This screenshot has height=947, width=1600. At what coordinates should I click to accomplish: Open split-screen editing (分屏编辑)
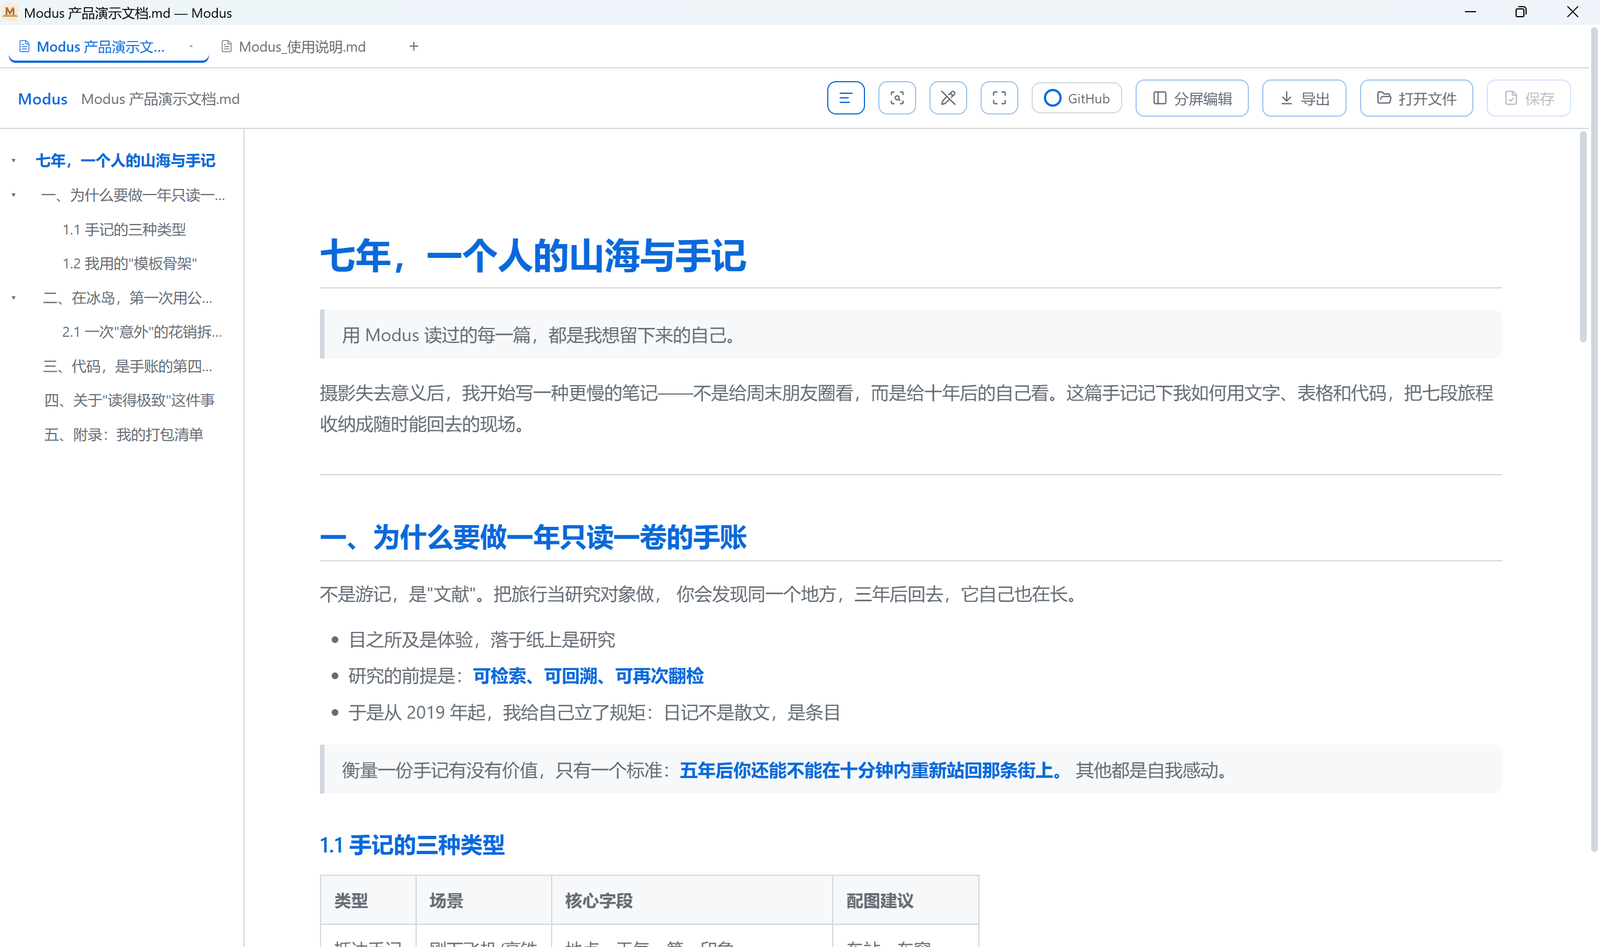[x=1192, y=98]
